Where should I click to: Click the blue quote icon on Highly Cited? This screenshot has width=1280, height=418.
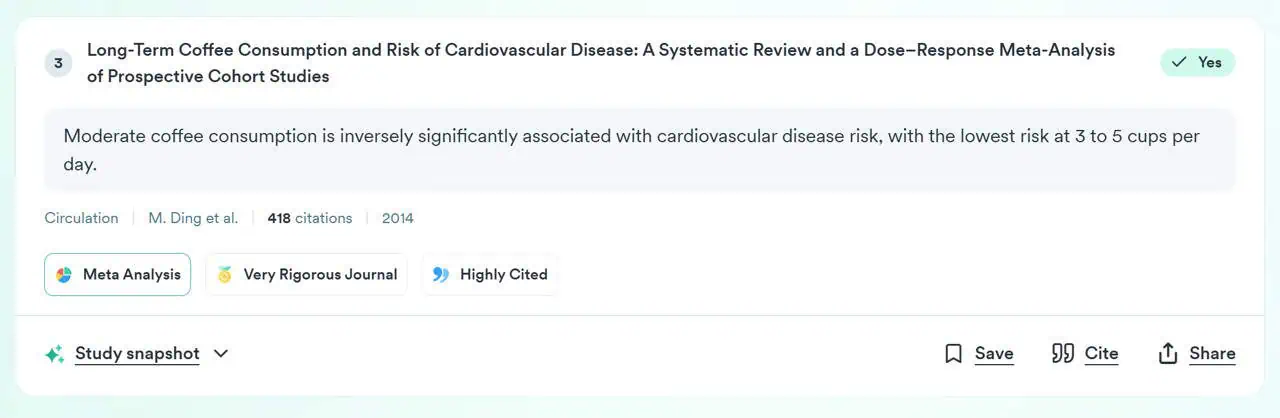click(441, 275)
